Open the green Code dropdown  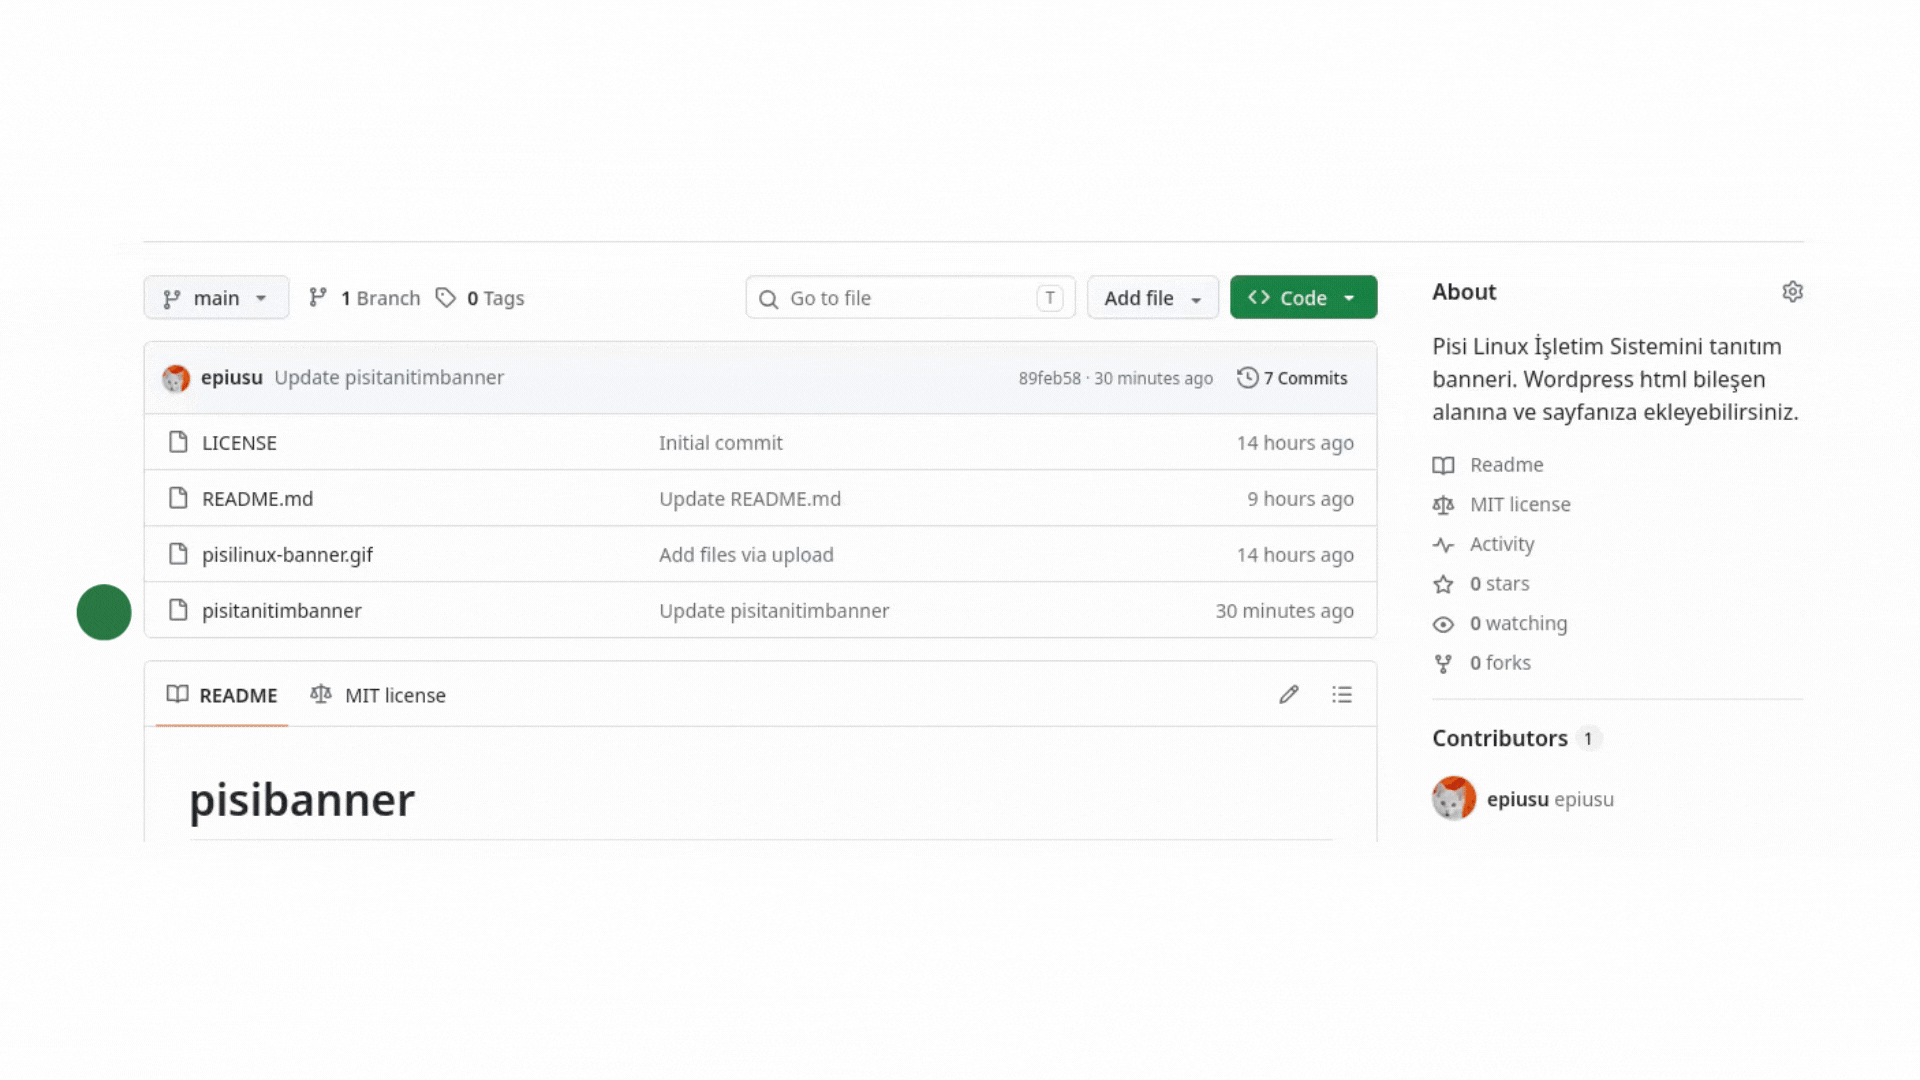click(x=1303, y=298)
